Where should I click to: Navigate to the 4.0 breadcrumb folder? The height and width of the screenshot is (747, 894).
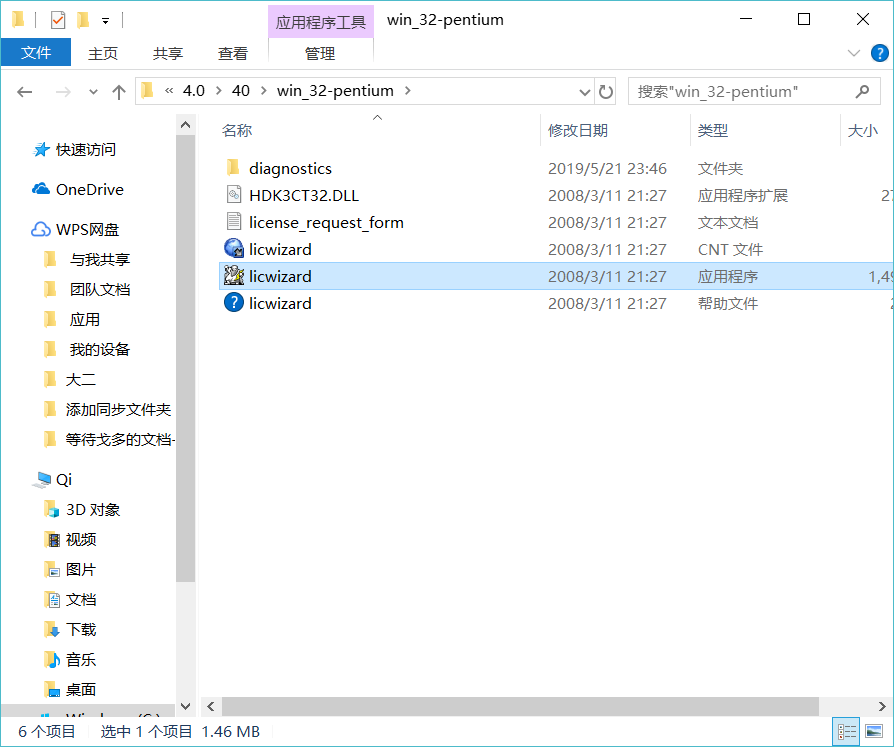click(x=194, y=91)
